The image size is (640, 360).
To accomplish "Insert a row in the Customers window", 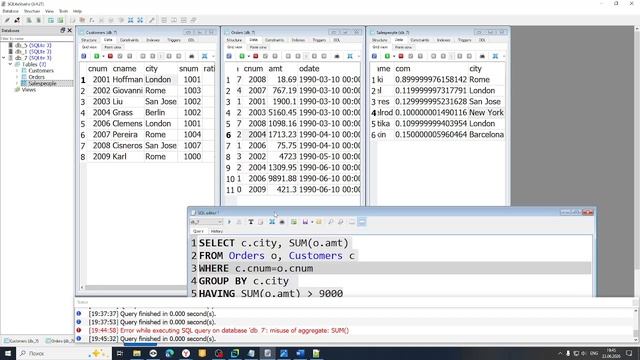I will (97, 56).
